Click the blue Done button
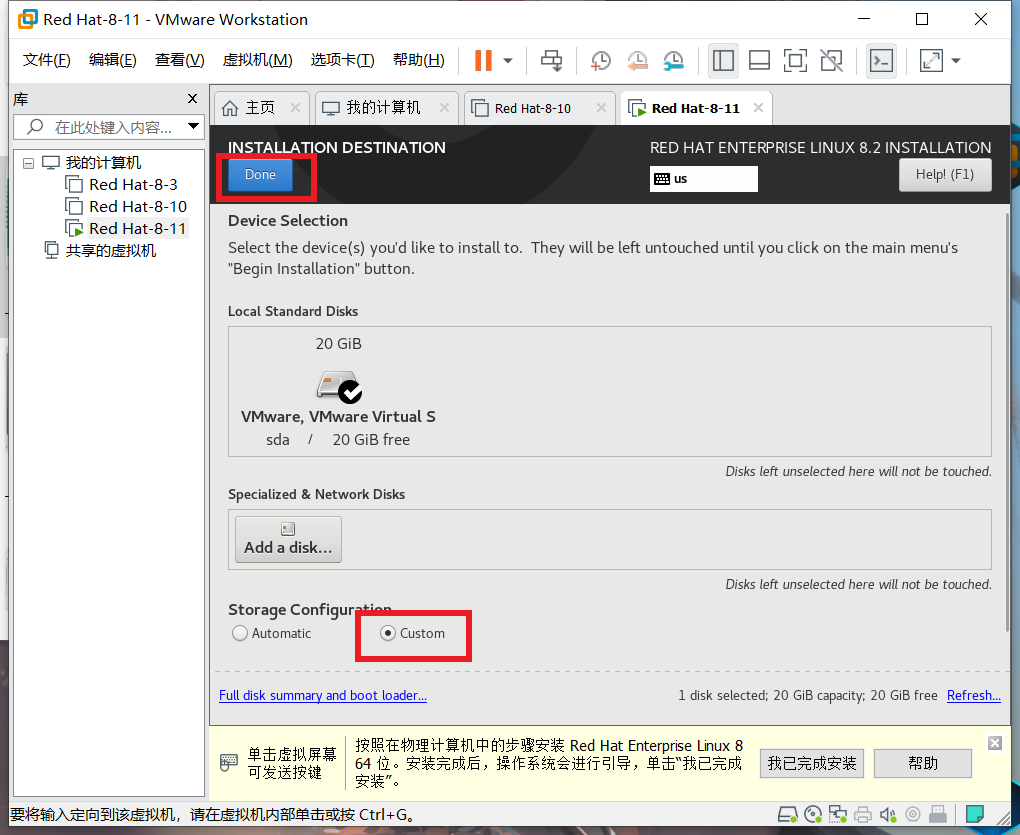The height and width of the screenshot is (835, 1020). 260,175
